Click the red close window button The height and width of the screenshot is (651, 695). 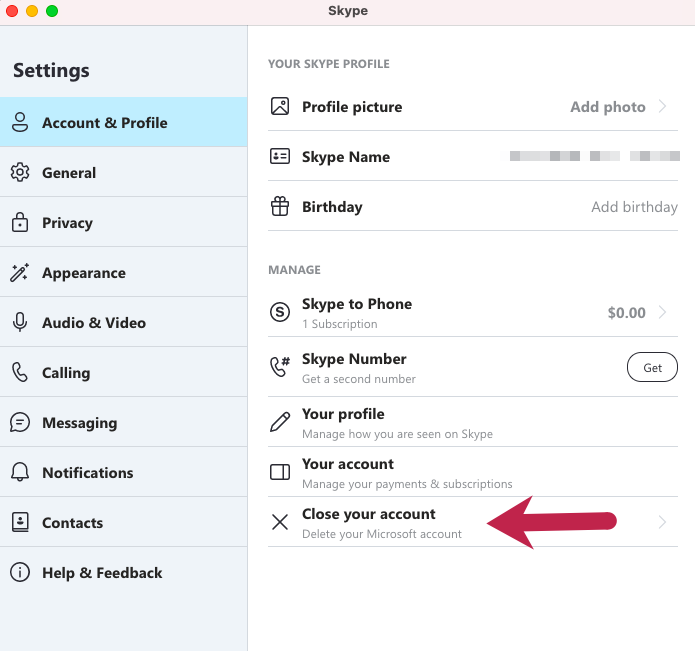coord(12,11)
